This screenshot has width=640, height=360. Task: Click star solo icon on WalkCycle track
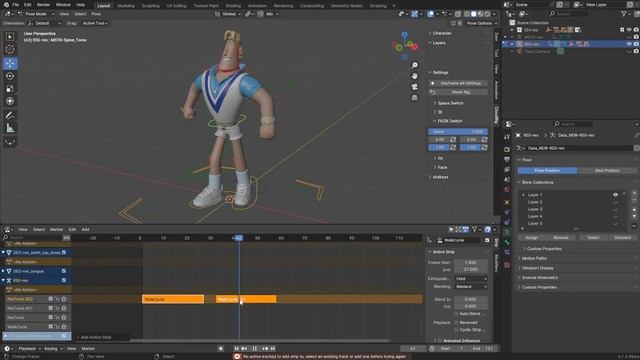[x=64, y=327]
